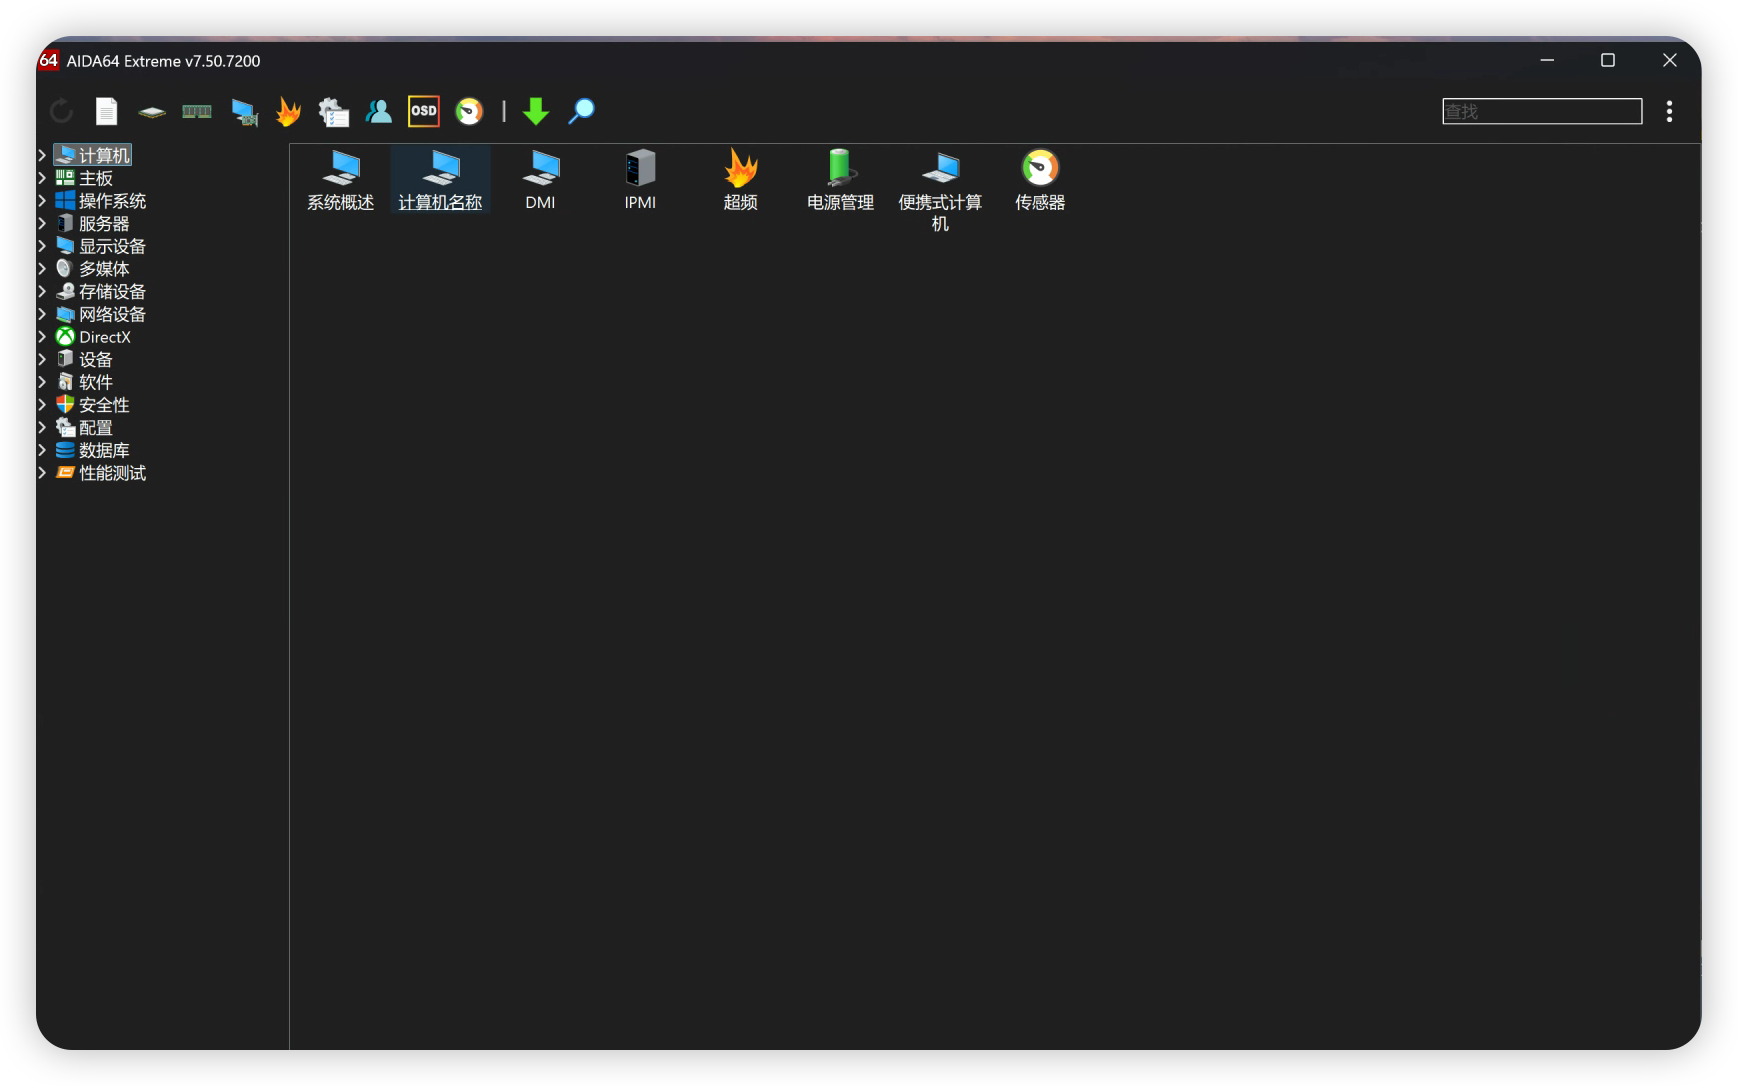Launch the flame stability test toolbar icon
This screenshot has height=1086, width=1738.
288,111
